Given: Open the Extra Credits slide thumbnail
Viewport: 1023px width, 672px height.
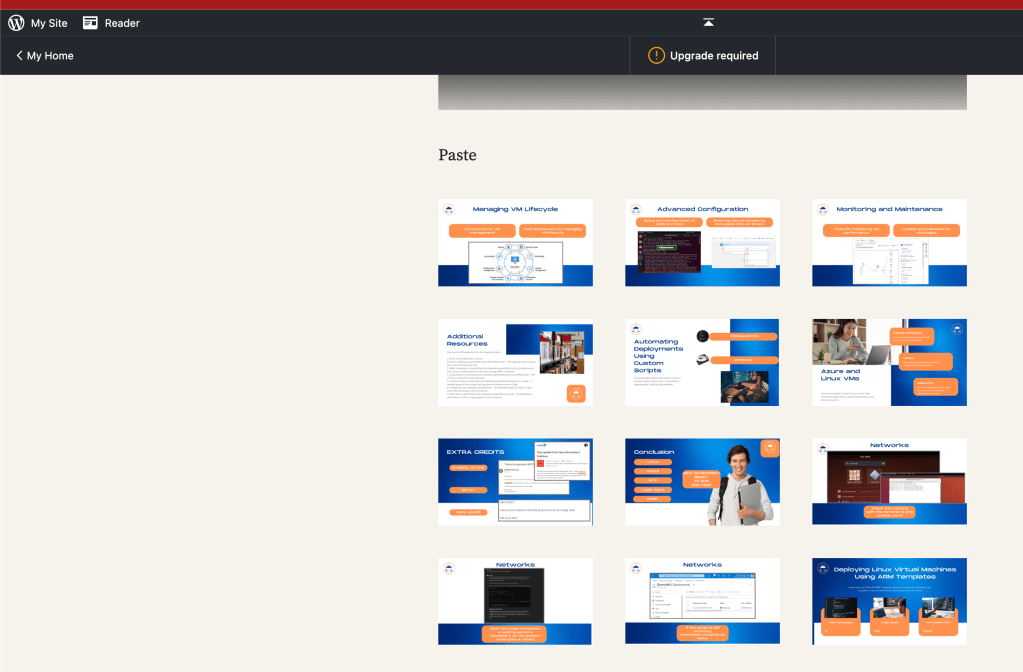Looking at the screenshot, I should pyautogui.click(x=515, y=481).
